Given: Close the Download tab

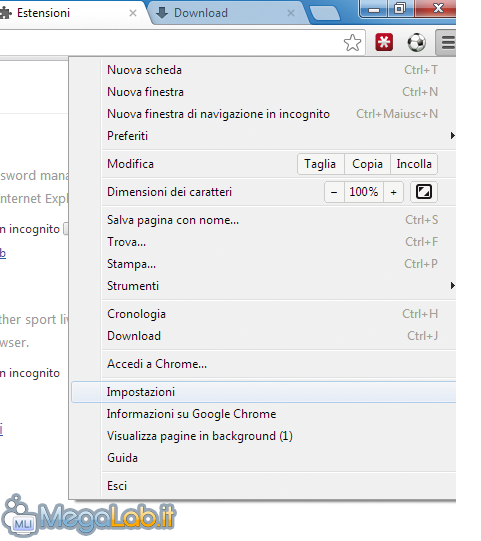Looking at the screenshot, I should (x=291, y=13).
